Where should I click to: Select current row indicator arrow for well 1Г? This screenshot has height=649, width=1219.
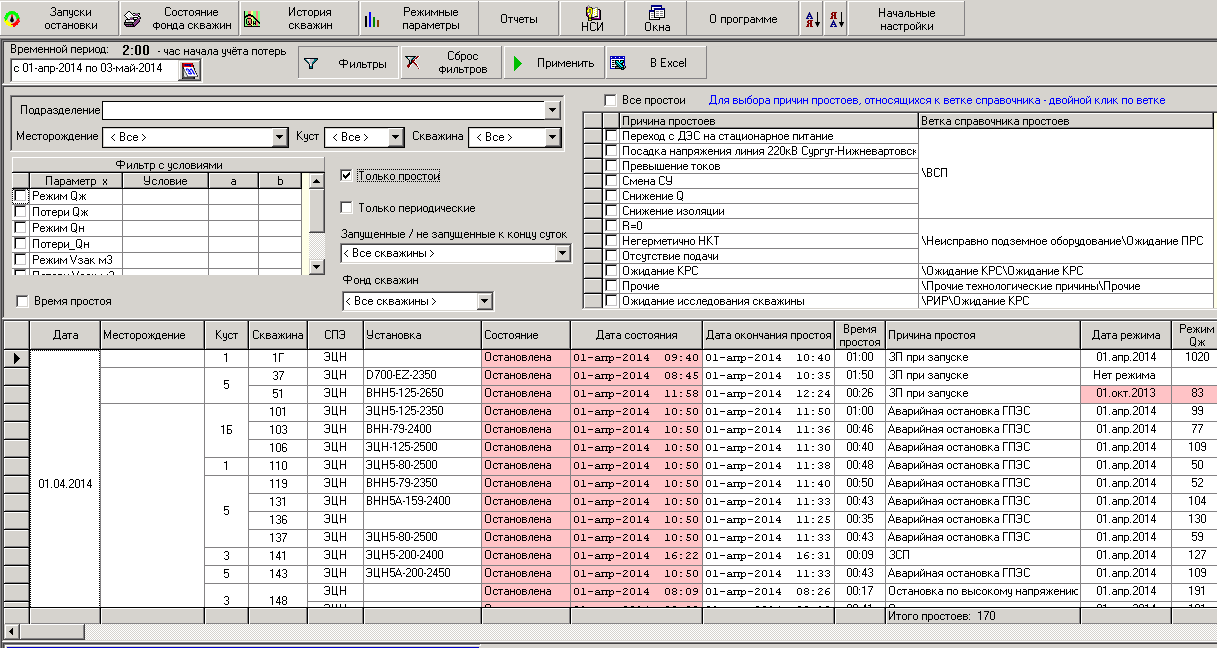[x=16, y=357]
